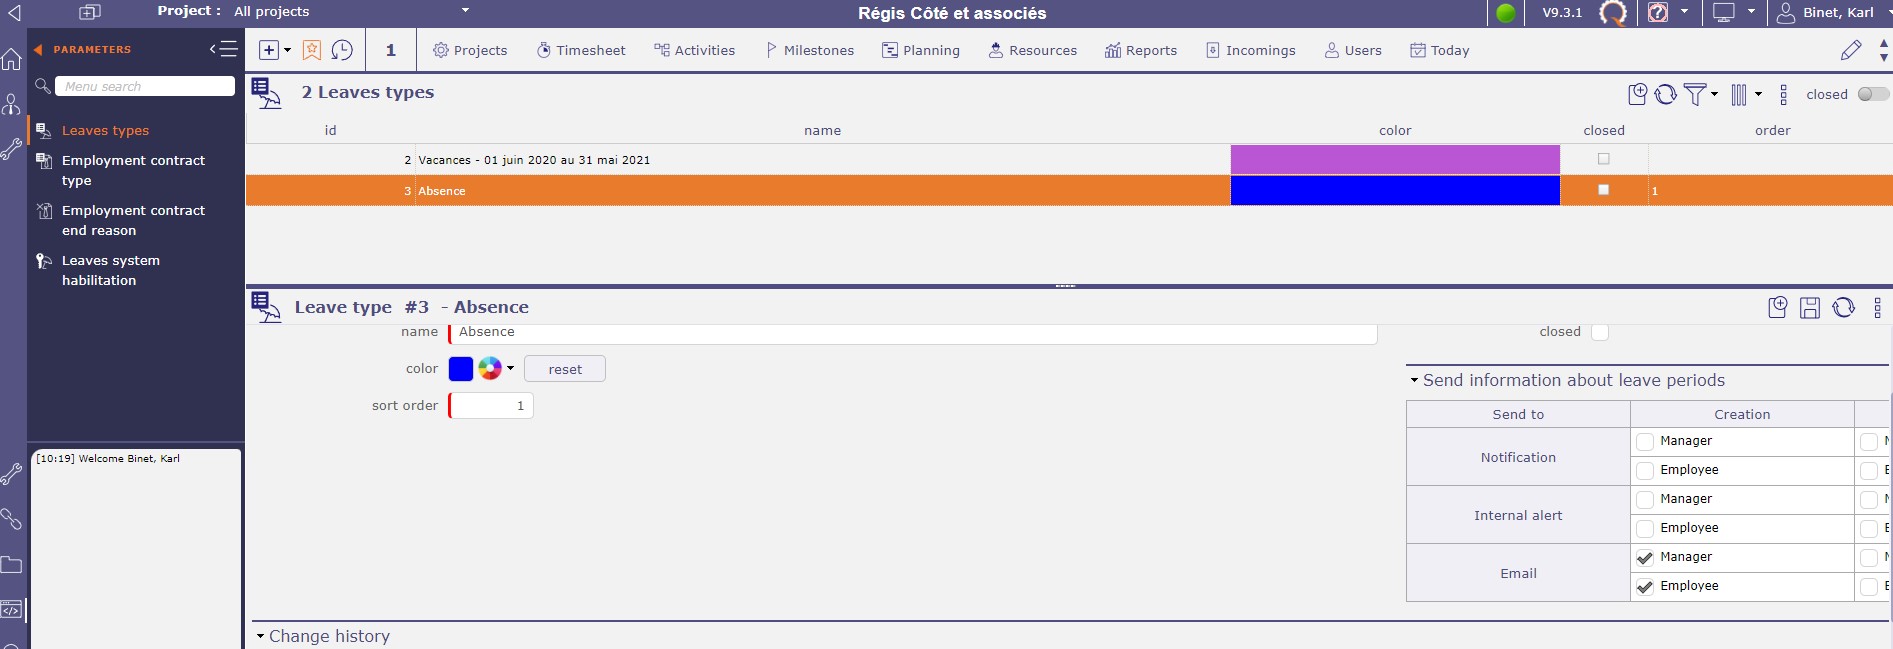The image size is (1893, 649).
Task: Click the blue color swatch
Action: [460, 369]
